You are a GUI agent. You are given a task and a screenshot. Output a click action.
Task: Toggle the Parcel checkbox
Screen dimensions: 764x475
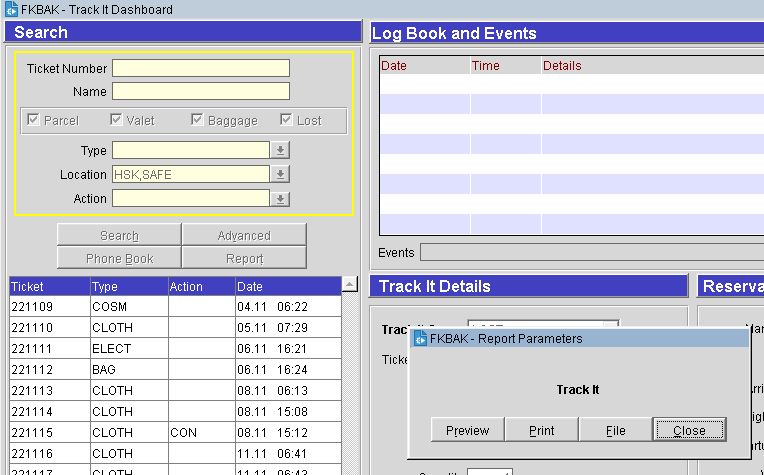[34, 120]
